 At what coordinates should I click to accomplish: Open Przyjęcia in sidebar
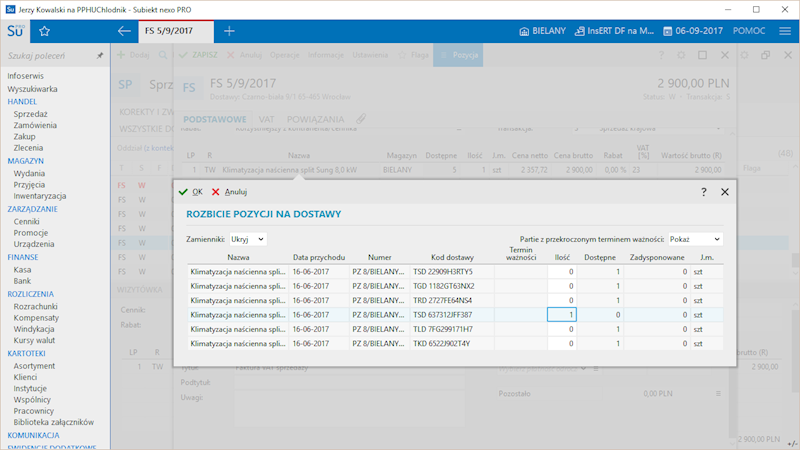pyautogui.click(x=29, y=185)
